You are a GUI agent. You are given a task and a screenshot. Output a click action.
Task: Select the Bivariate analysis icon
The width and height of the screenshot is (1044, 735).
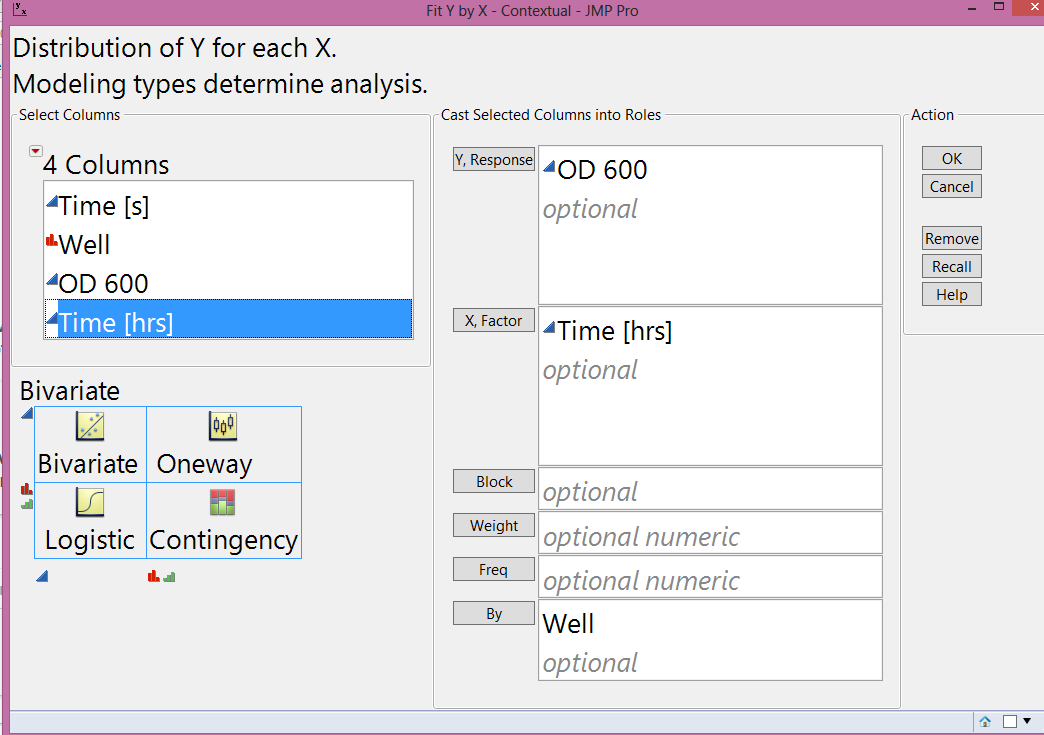pyautogui.click(x=88, y=425)
